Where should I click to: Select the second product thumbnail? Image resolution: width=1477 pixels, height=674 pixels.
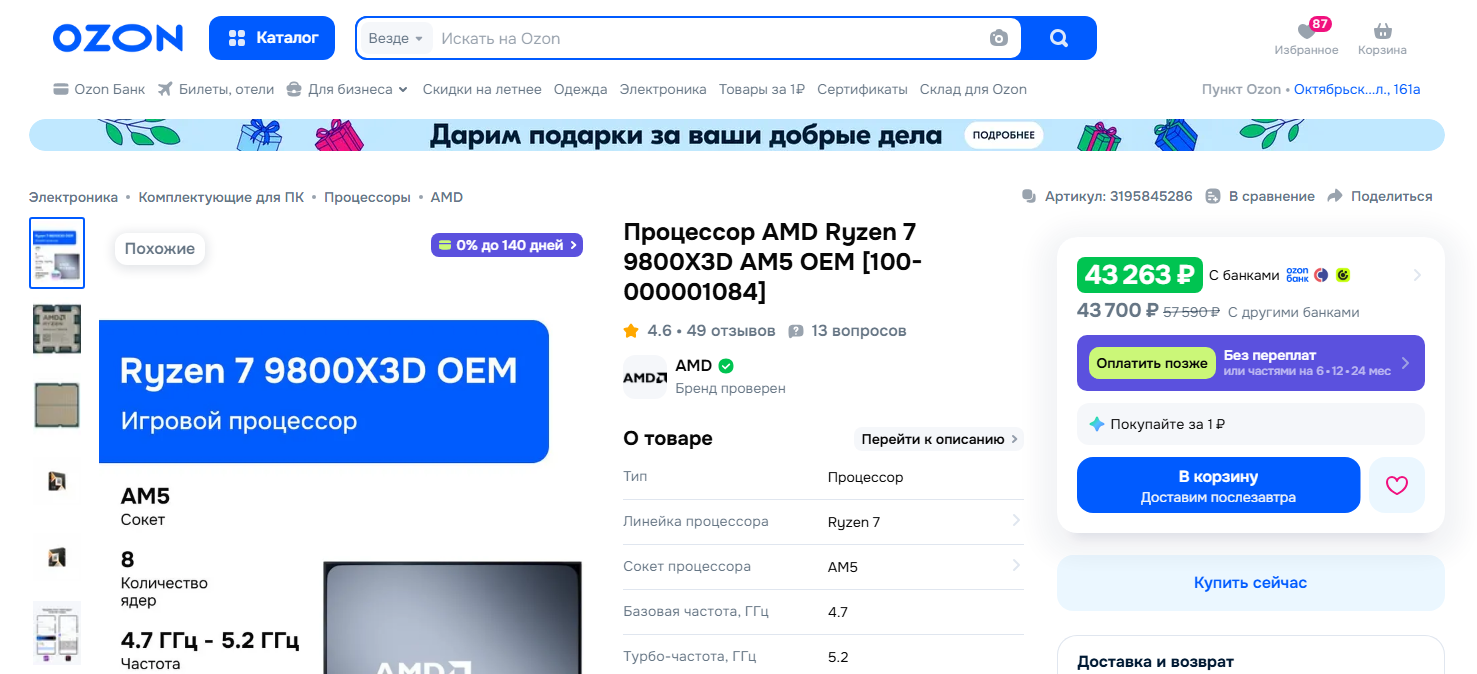(57, 329)
